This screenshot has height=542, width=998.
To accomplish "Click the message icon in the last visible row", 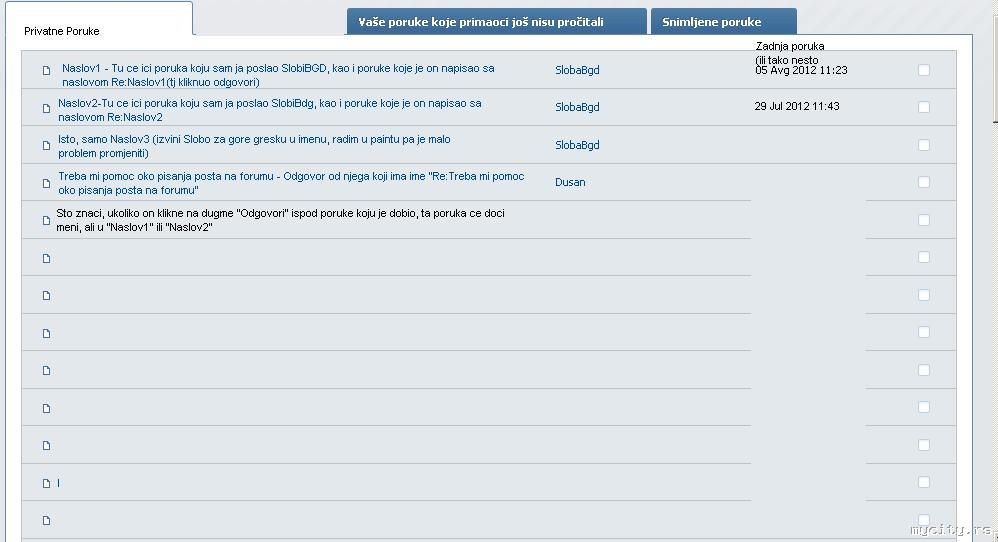I will click(46, 520).
